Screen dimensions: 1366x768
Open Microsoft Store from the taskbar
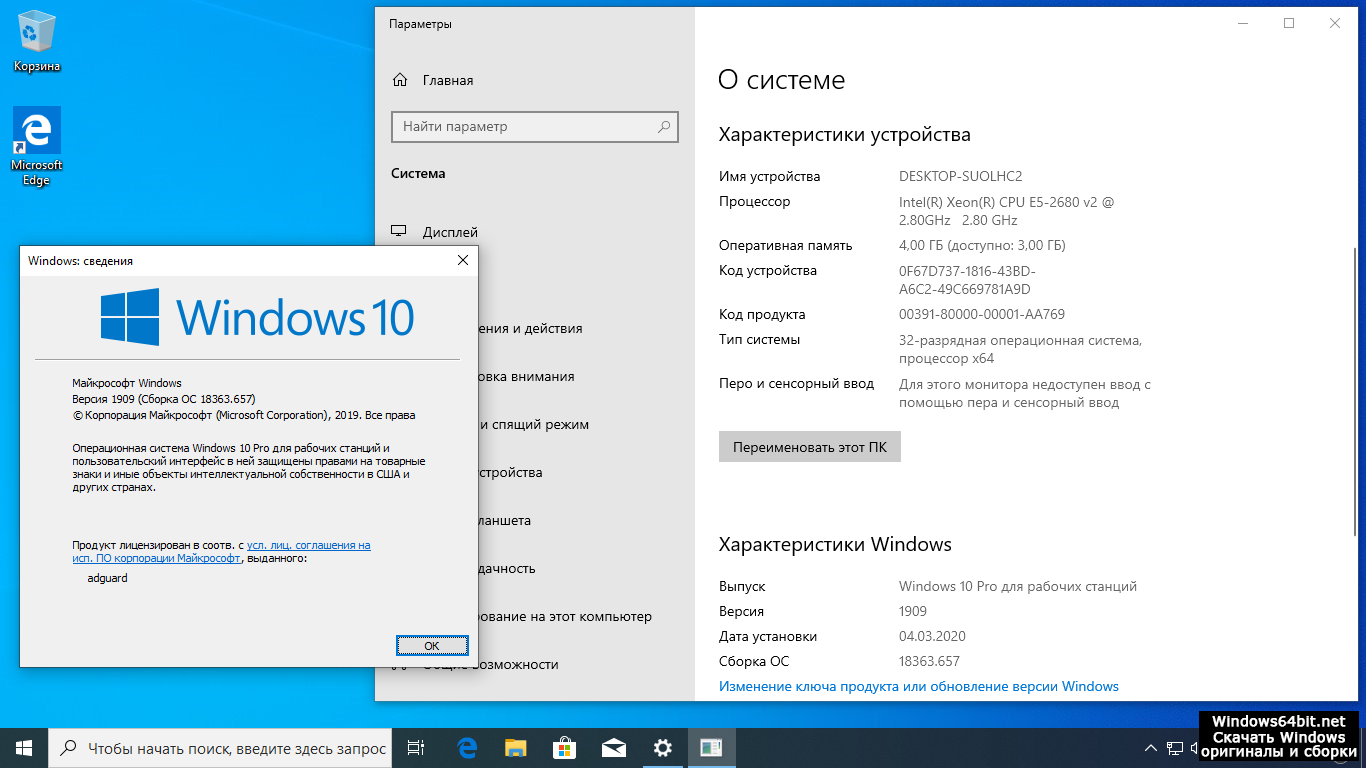564,748
